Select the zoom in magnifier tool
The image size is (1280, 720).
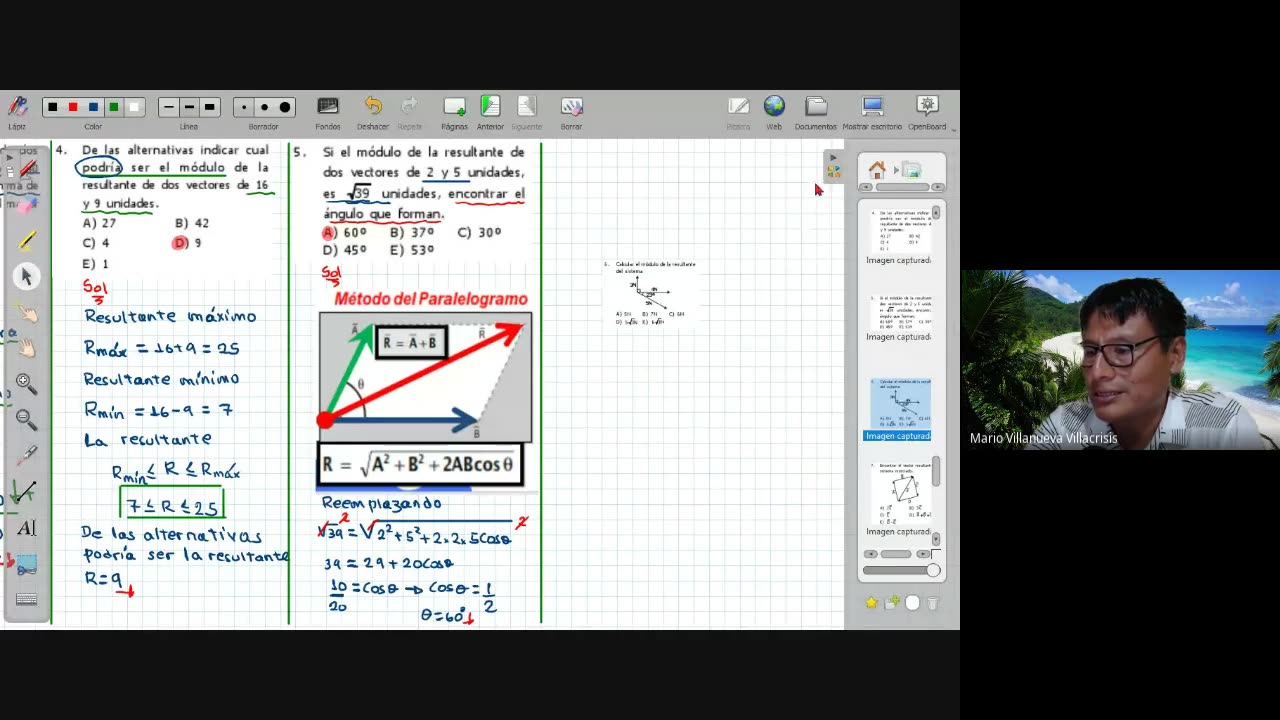[x=27, y=383]
